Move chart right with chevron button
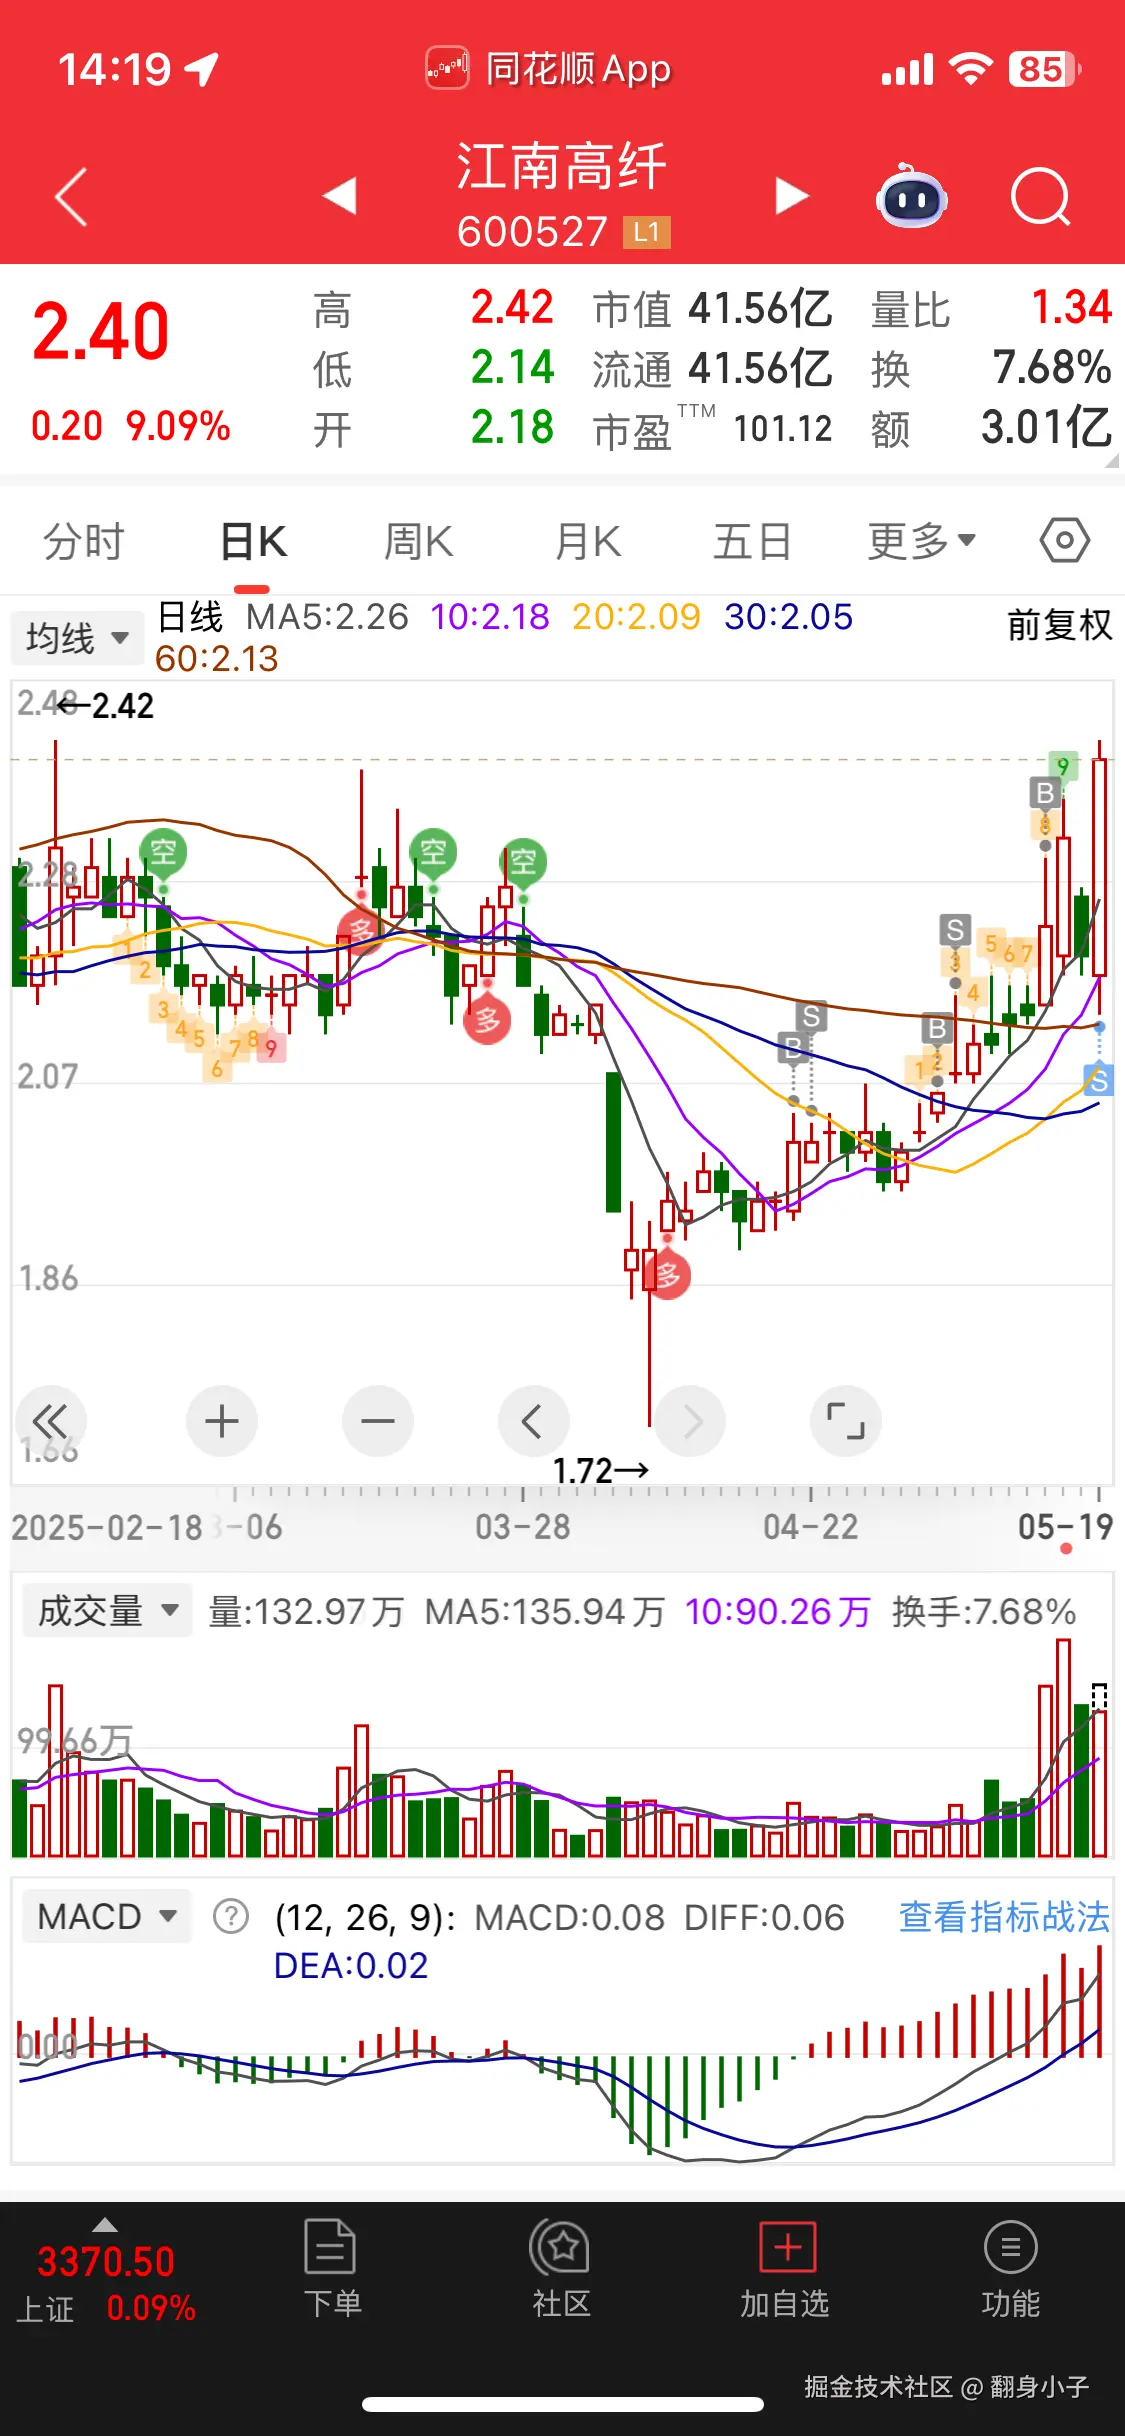This screenshot has height=2436, width=1125. click(x=690, y=1421)
